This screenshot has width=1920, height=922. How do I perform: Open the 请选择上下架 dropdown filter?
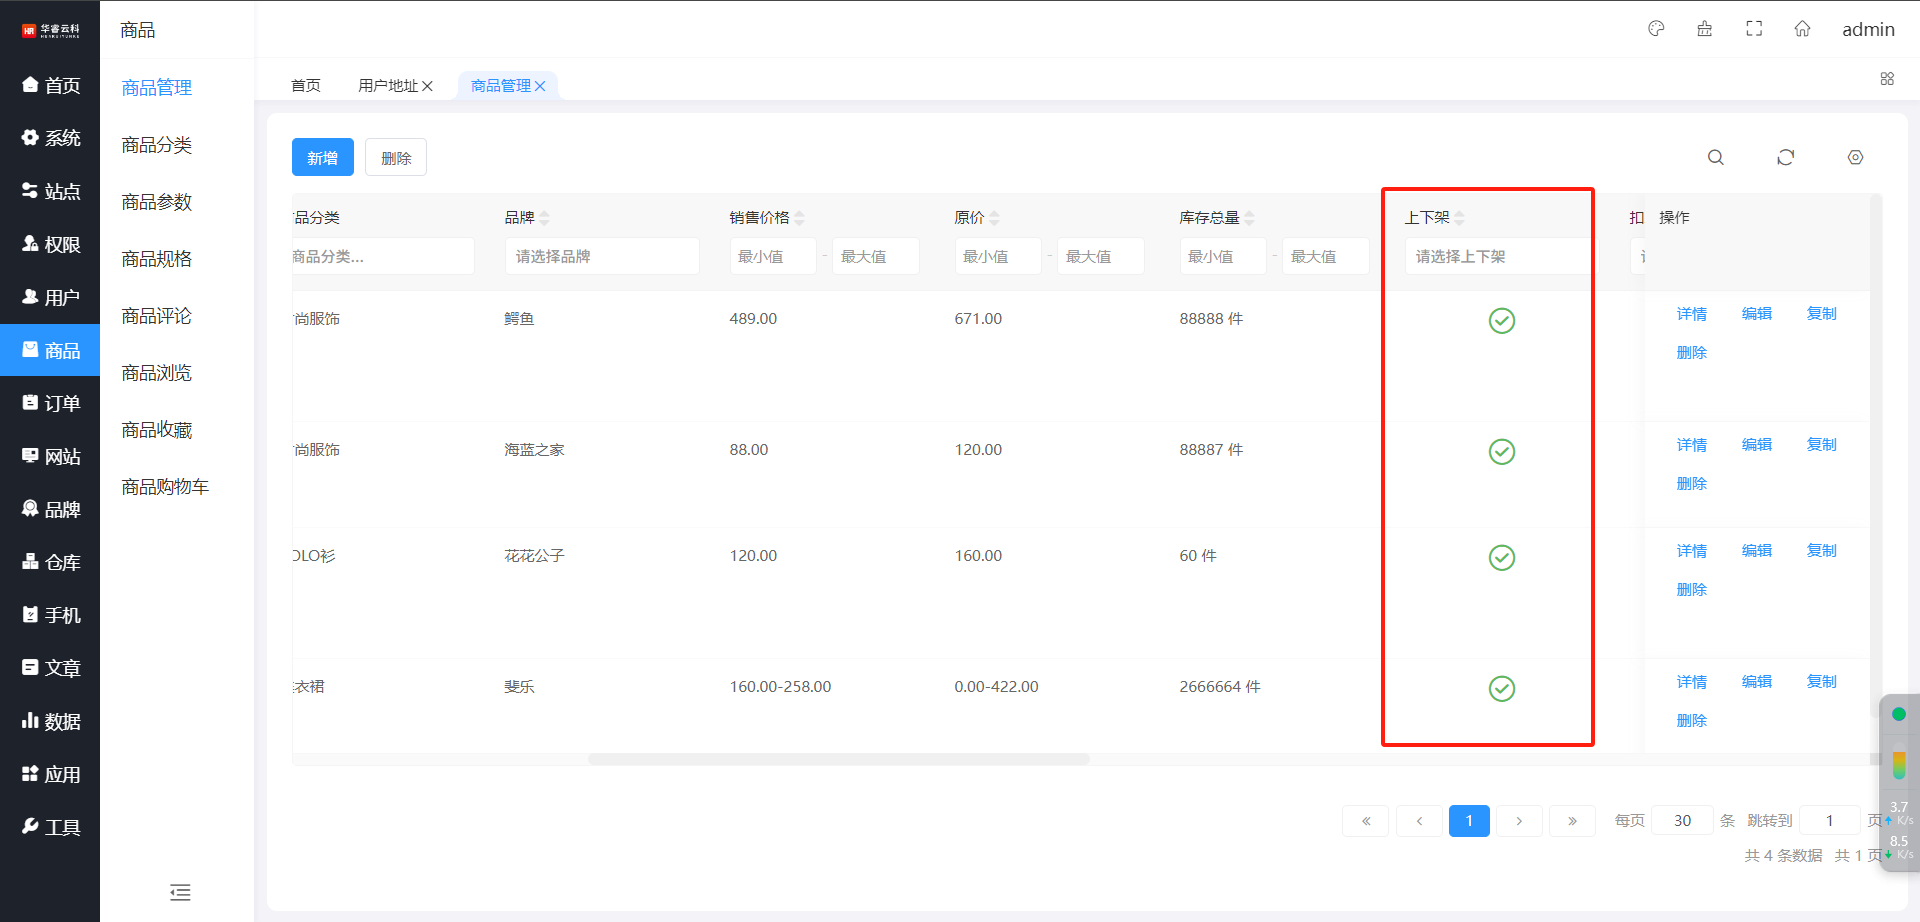pos(1494,257)
